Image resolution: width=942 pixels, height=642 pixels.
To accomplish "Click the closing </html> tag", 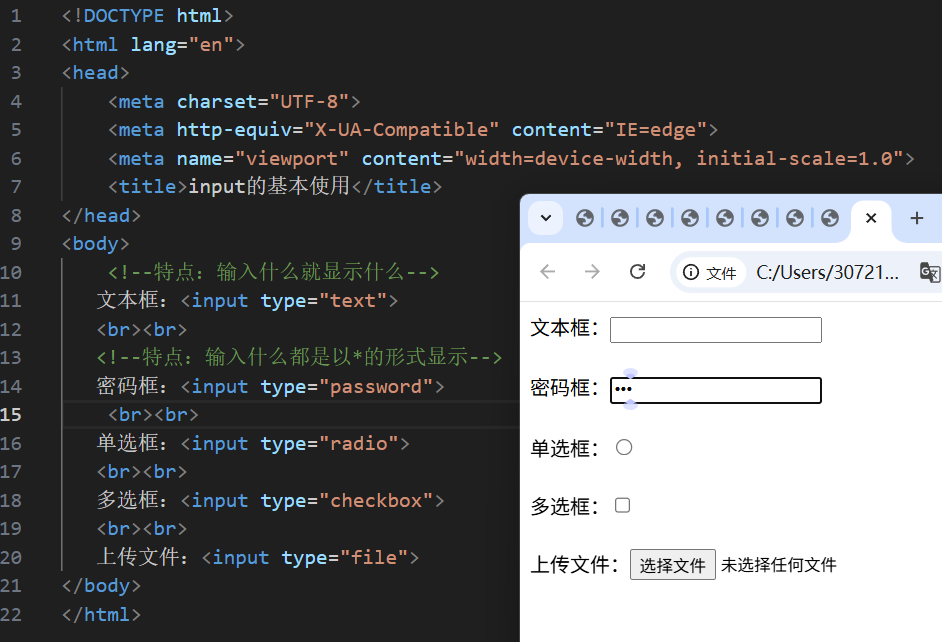I will tap(101, 614).
